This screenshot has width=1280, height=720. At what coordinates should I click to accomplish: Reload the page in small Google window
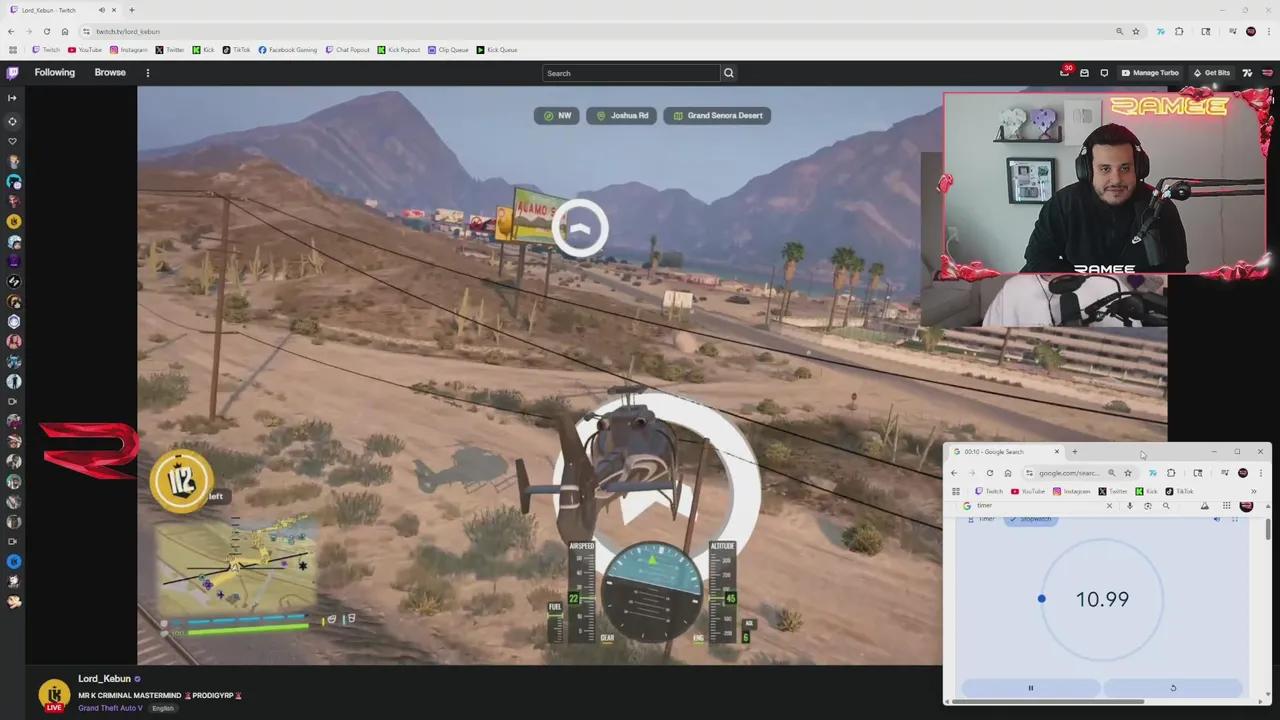click(x=990, y=473)
